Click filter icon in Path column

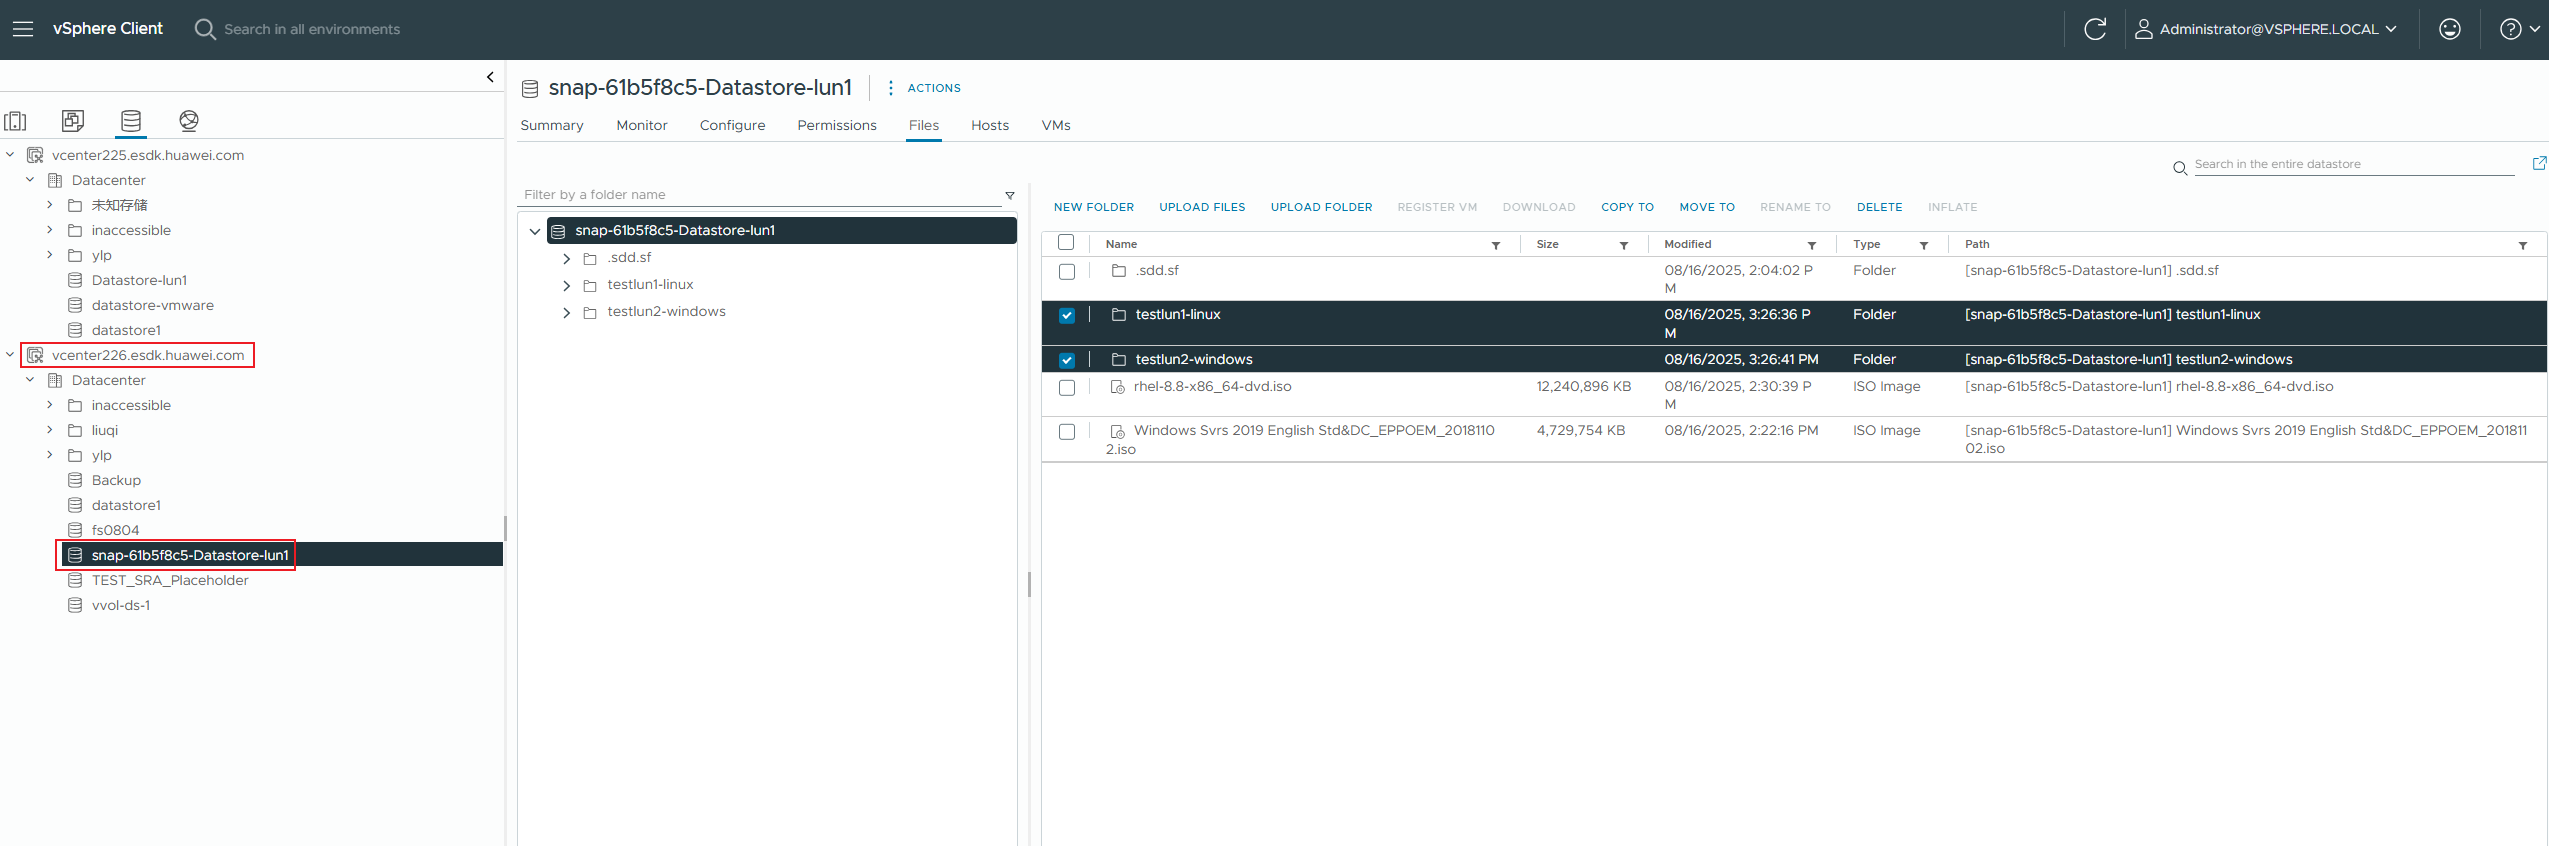(2523, 245)
